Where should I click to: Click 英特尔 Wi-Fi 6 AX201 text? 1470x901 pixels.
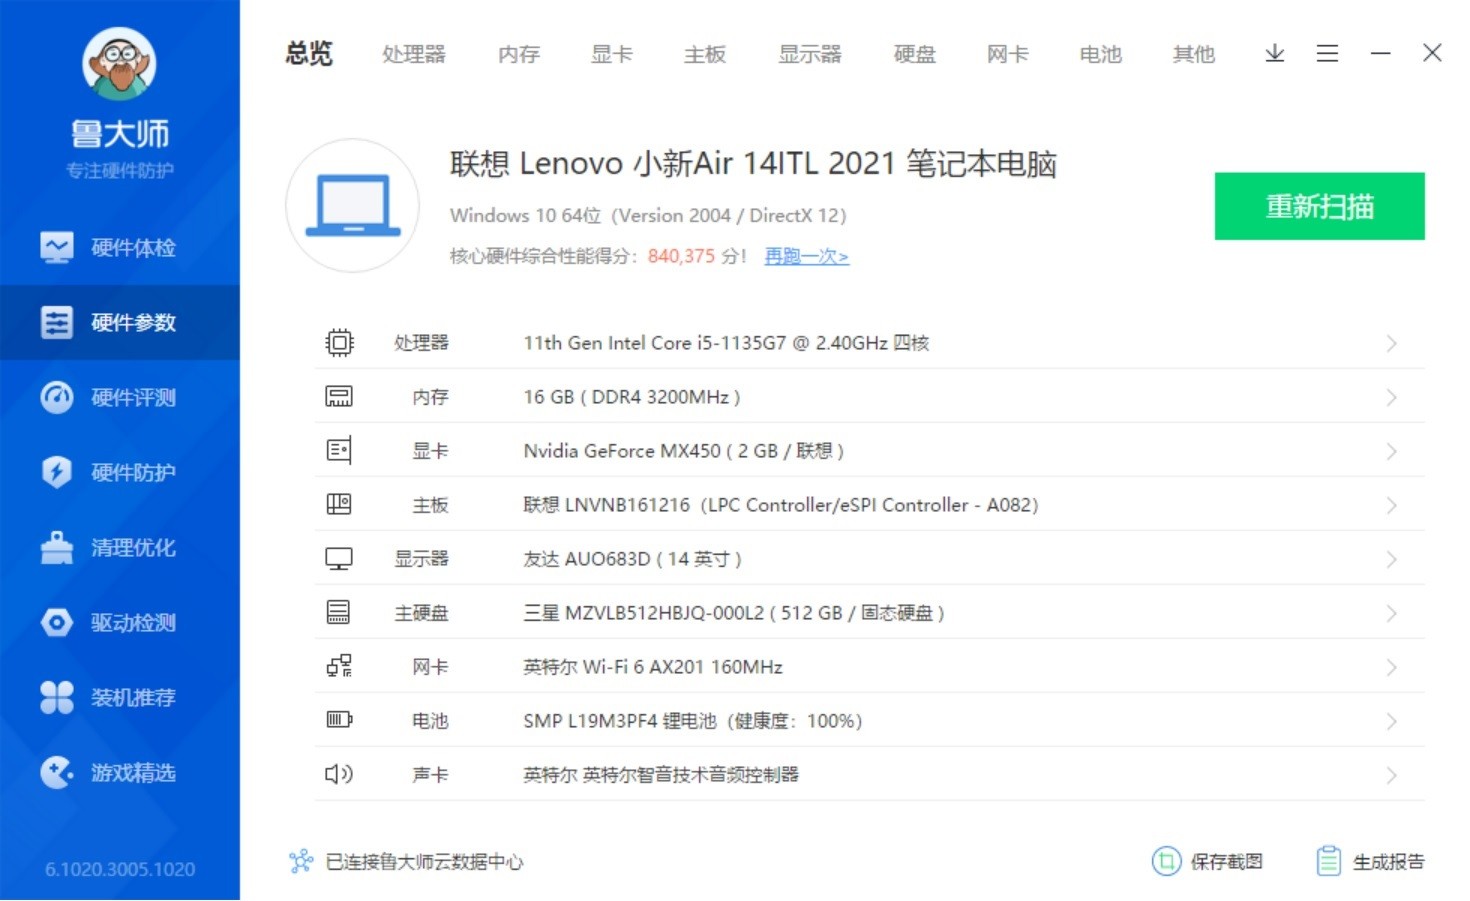[x=653, y=667]
